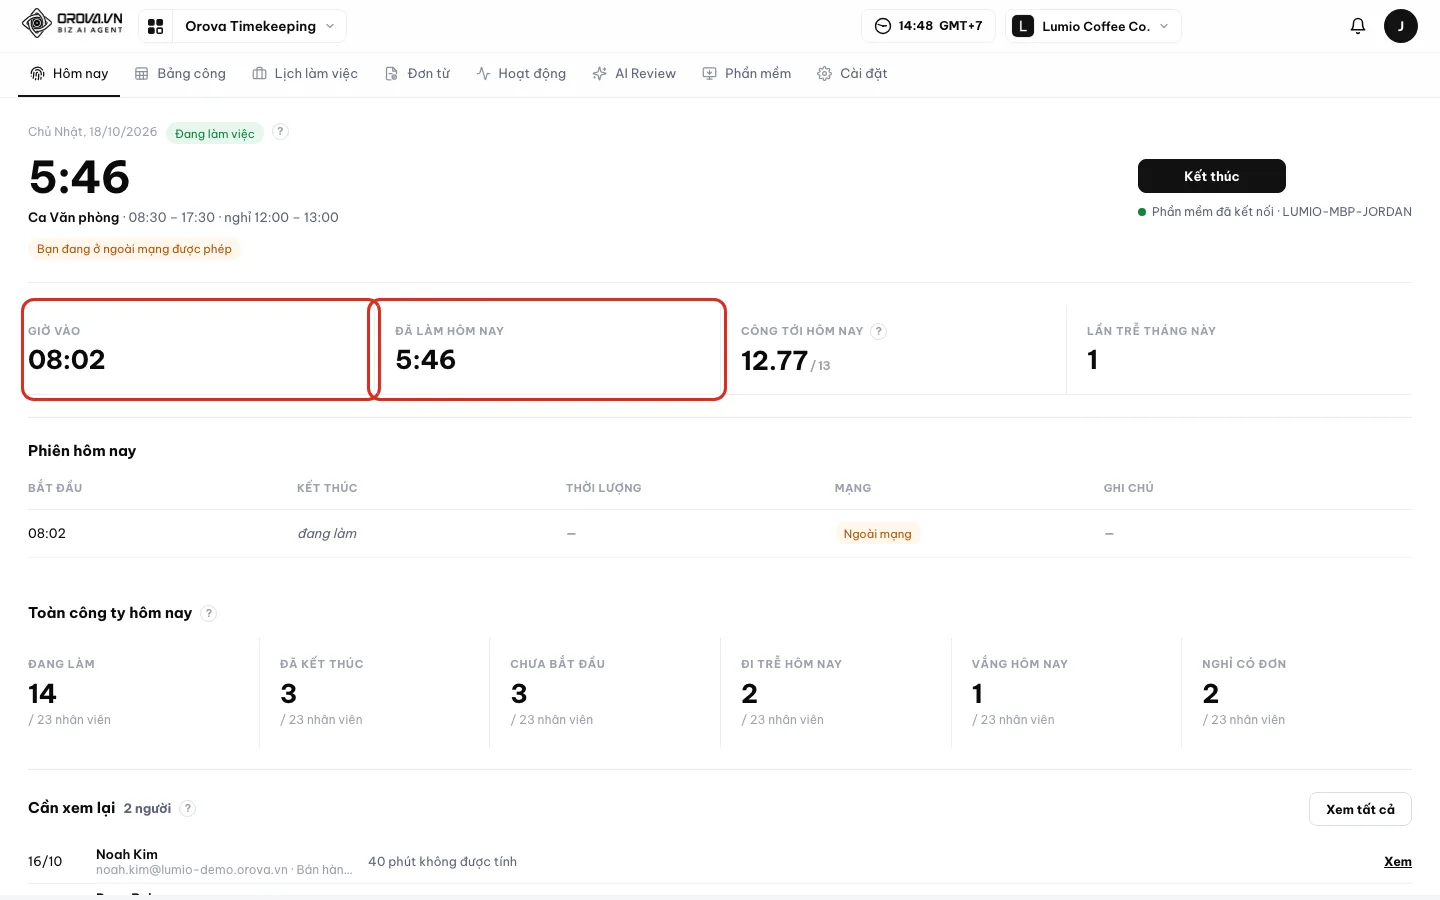The width and height of the screenshot is (1440, 900).
Task: Open the notifications bell
Action: (1358, 26)
